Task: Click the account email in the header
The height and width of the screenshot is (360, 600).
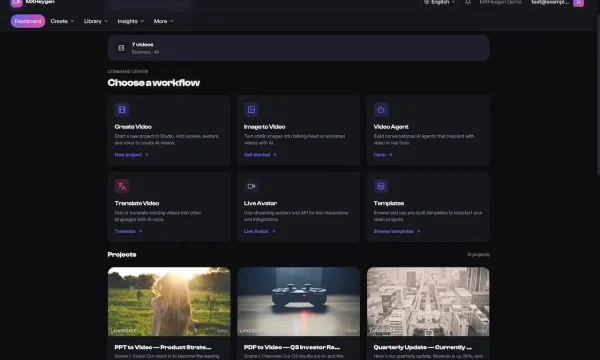Action: [550, 2]
